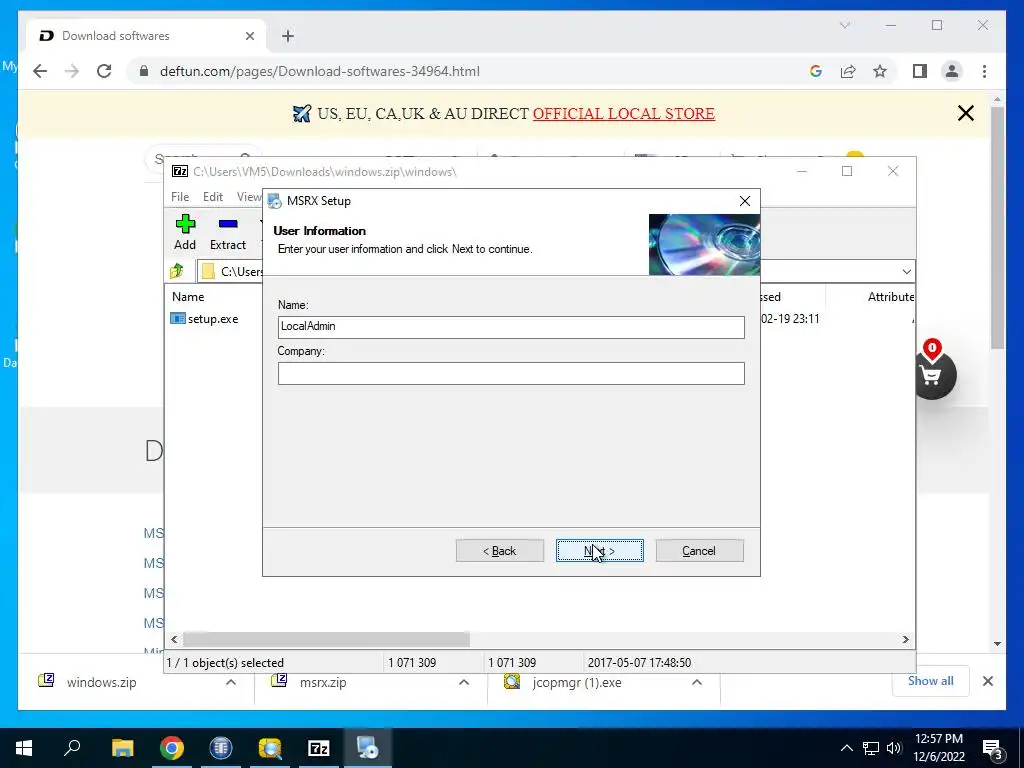
Task: Click the Google icon in address bar
Action: 816,71
